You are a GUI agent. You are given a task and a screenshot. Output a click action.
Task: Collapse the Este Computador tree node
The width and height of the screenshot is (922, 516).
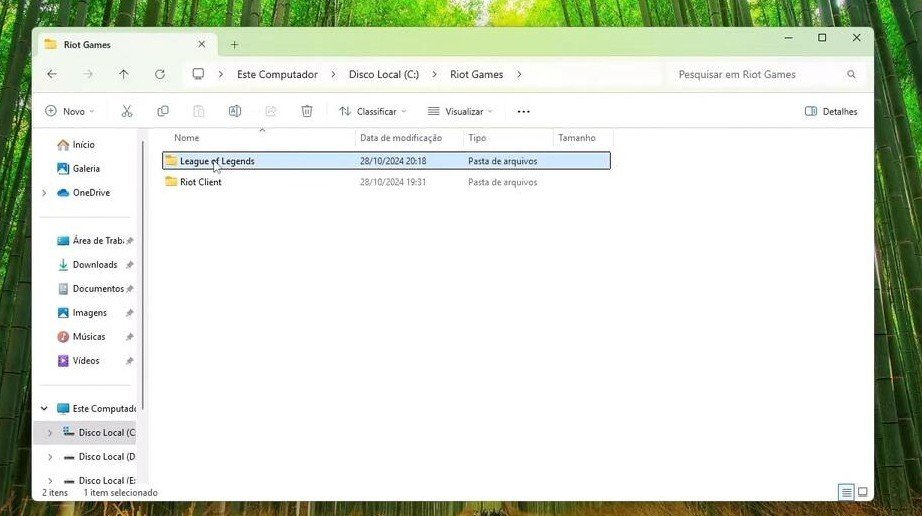[x=44, y=408]
